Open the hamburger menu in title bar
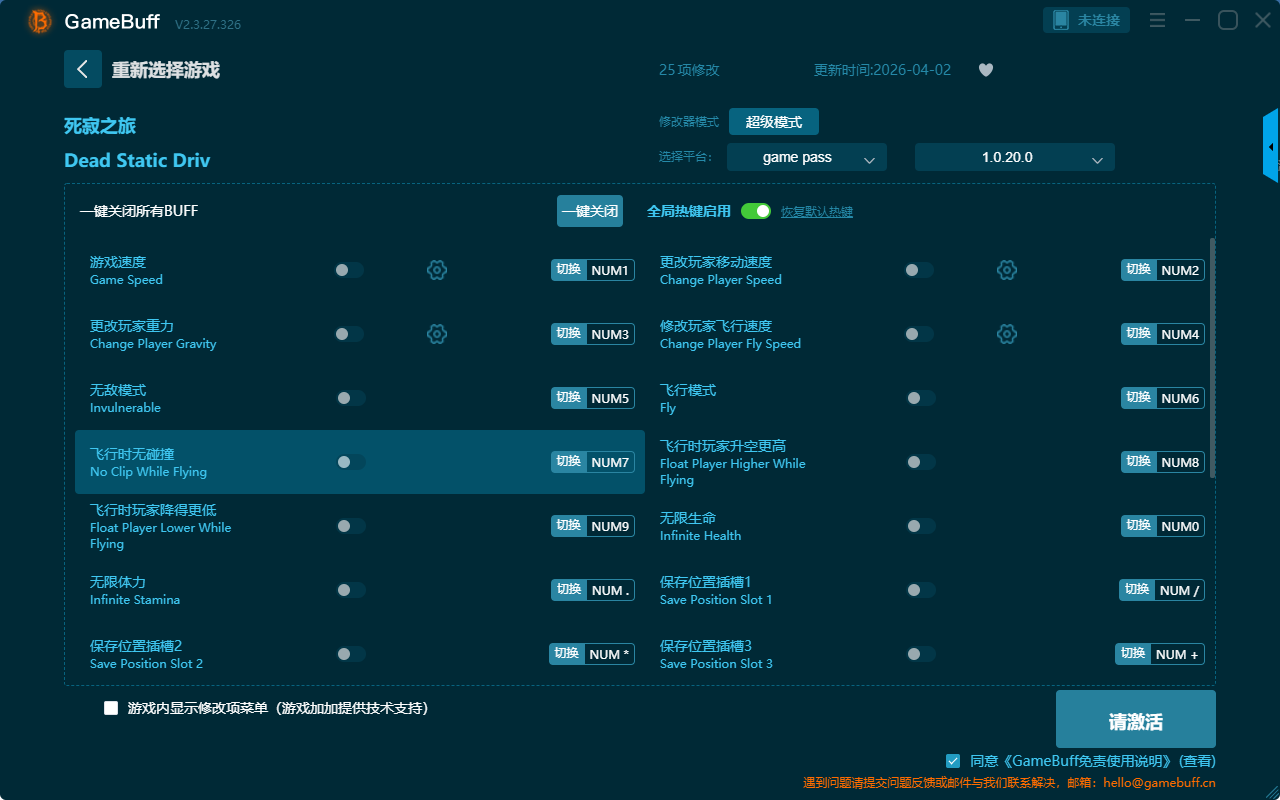This screenshot has width=1280, height=800. click(1157, 20)
